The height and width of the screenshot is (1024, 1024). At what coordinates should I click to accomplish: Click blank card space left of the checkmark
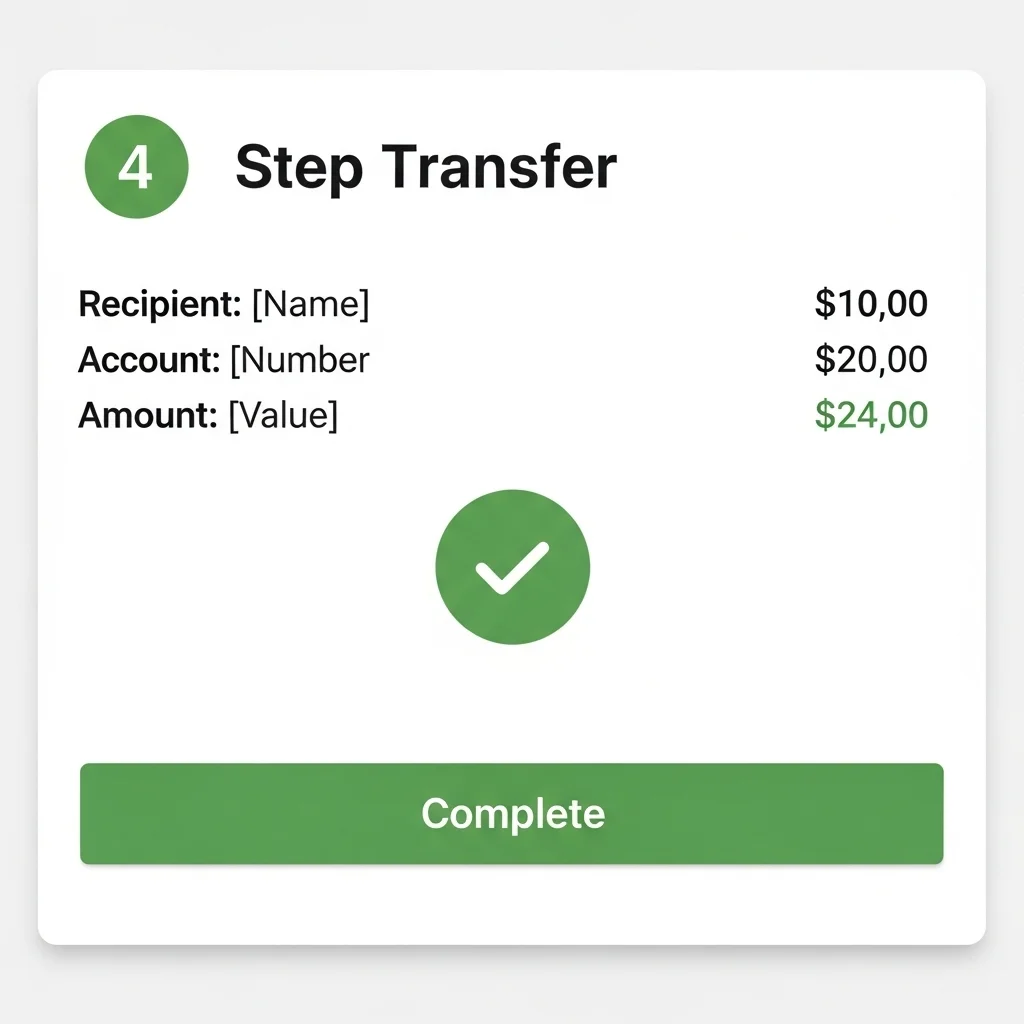click(x=250, y=567)
